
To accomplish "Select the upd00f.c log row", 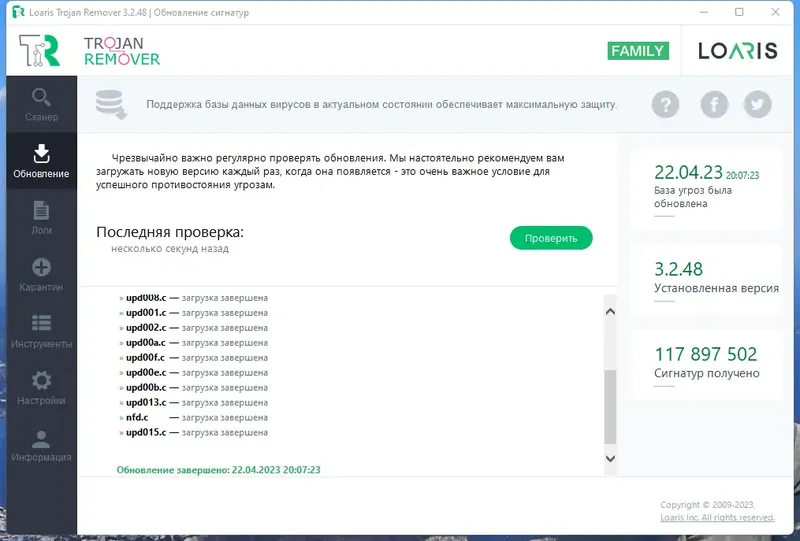I will (193, 357).
